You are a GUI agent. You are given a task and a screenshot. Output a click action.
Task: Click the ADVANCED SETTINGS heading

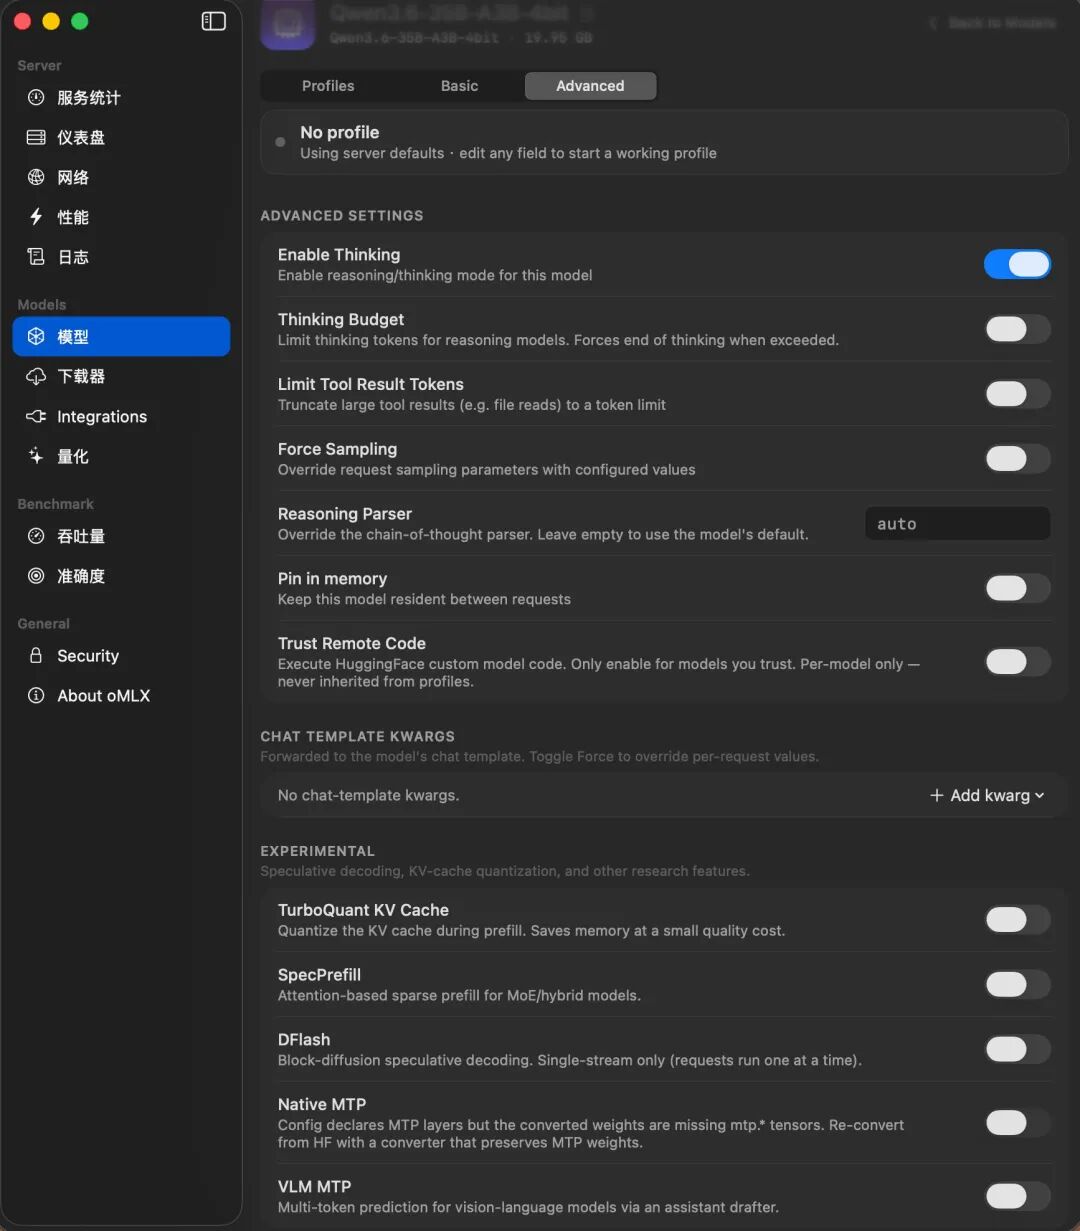(342, 215)
